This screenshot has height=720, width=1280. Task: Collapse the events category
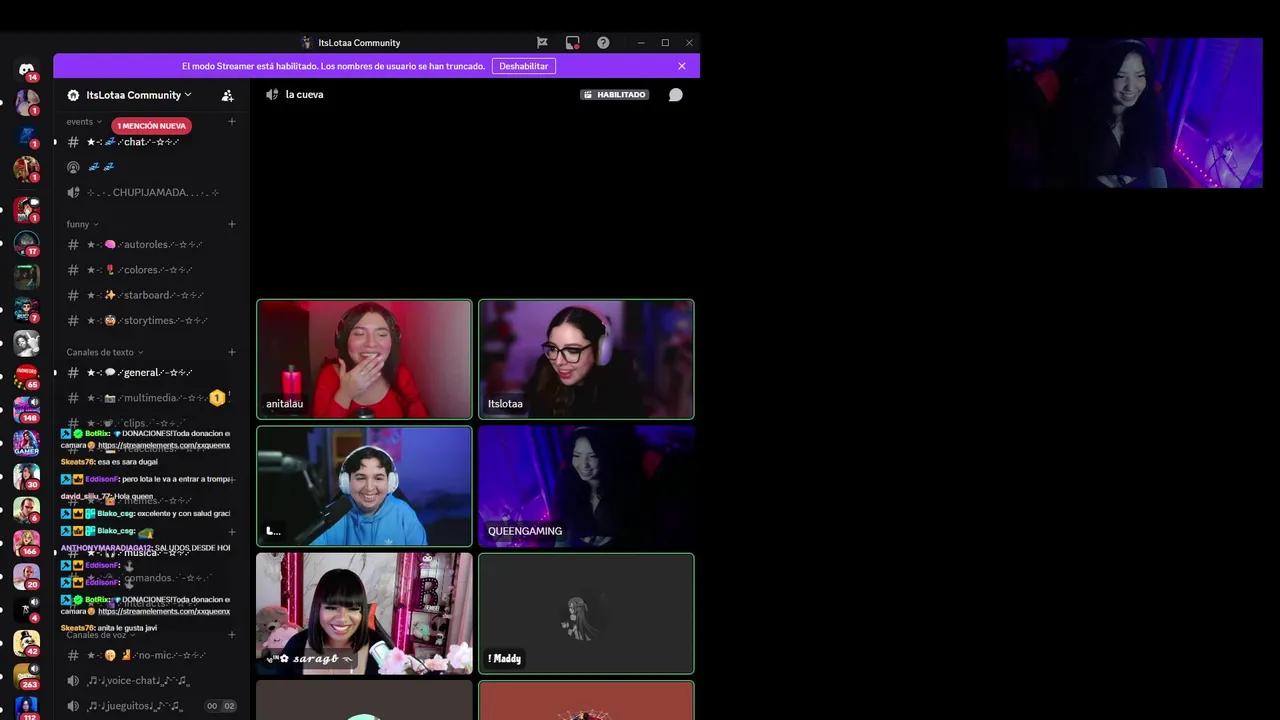pos(84,121)
